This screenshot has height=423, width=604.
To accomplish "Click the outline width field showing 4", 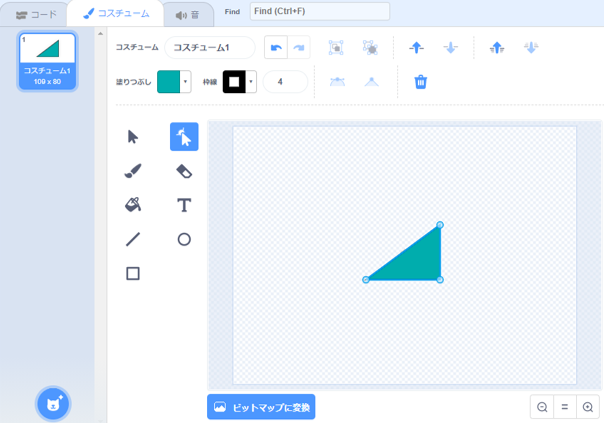I will click(x=285, y=82).
